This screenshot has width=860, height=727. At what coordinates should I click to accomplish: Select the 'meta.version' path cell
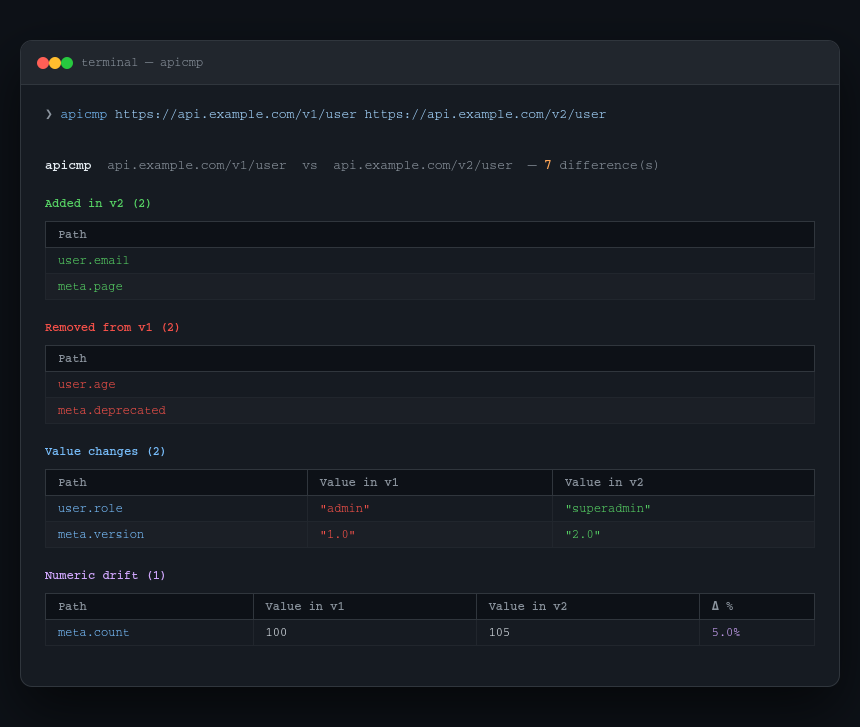[x=176, y=534]
